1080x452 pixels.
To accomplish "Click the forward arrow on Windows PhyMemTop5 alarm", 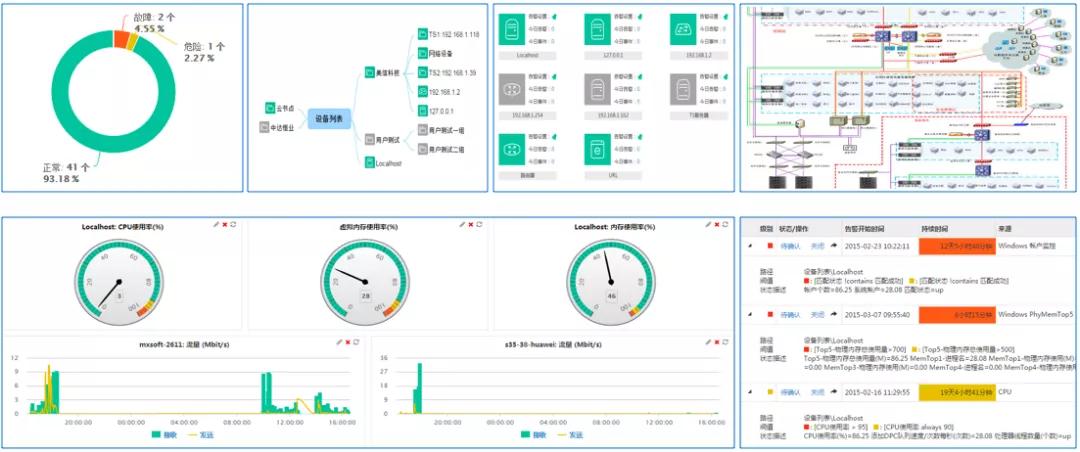I will point(834,314).
